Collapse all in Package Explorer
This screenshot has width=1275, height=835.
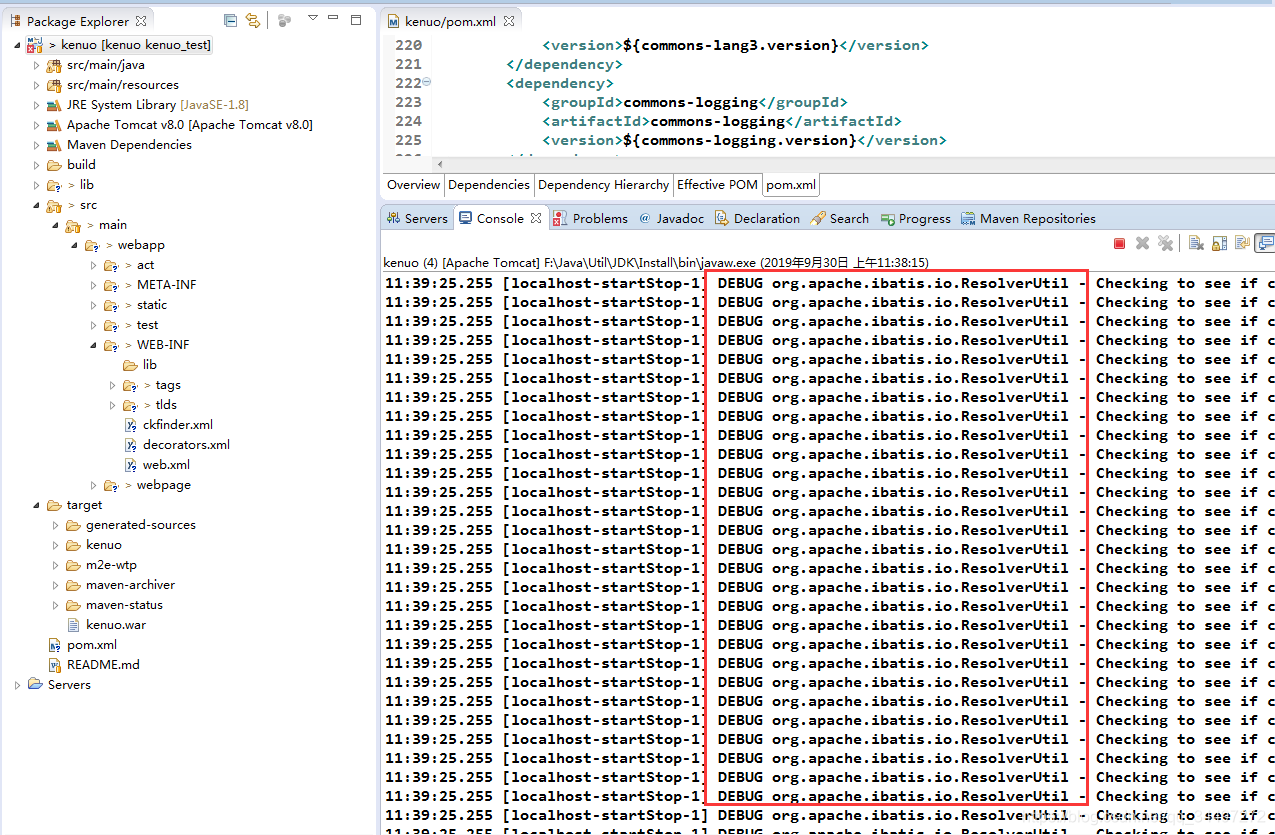click(x=231, y=20)
